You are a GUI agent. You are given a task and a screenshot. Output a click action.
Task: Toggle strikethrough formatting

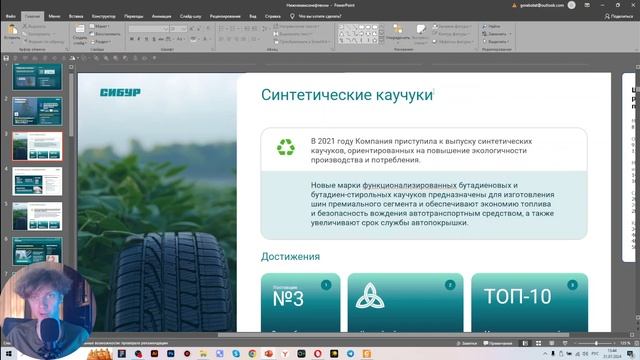[x=161, y=39]
